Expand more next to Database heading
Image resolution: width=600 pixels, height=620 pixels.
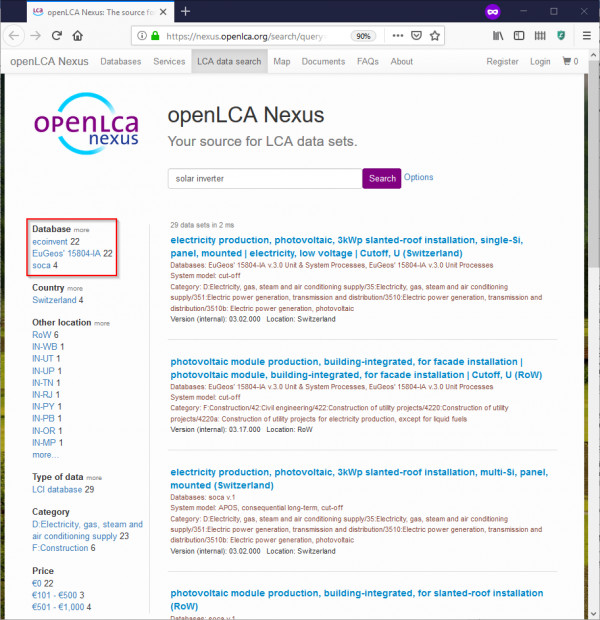coord(81,230)
